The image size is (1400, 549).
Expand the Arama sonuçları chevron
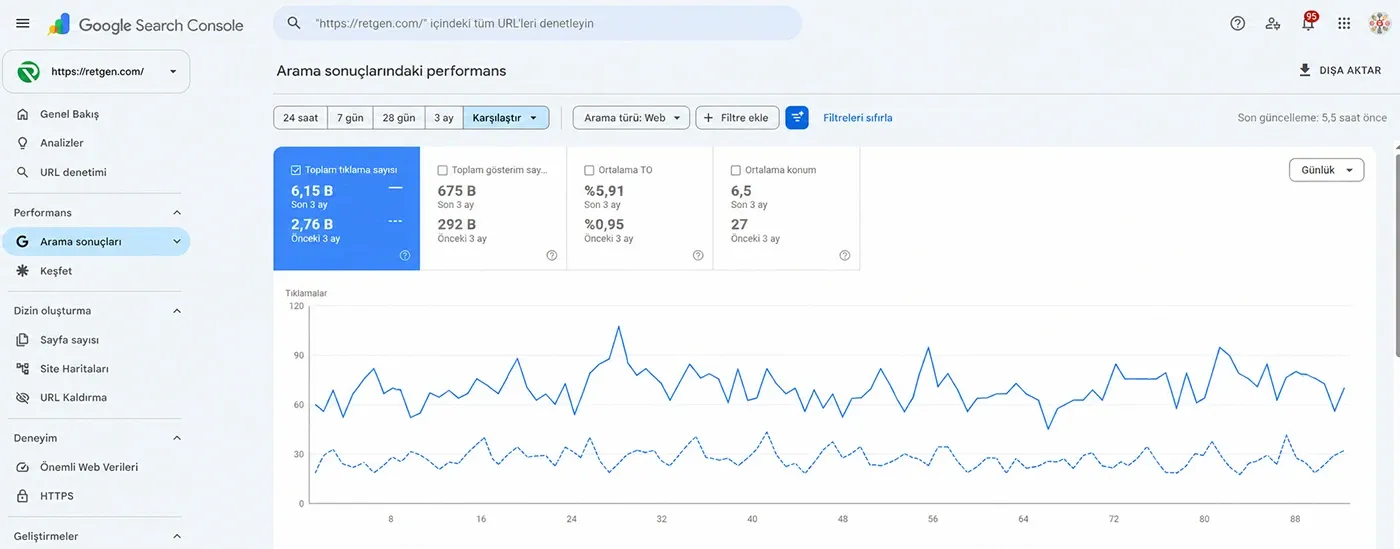[177, 241]
